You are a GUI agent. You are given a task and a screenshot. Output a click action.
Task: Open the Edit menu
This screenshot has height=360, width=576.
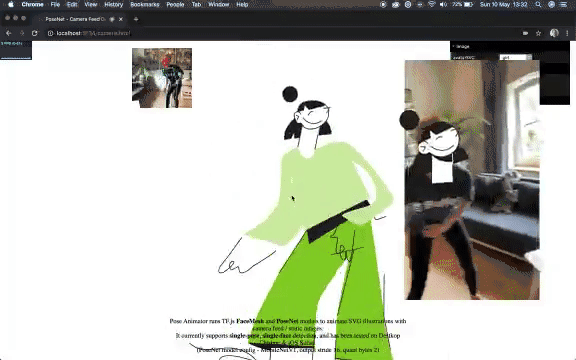[72, 4]
